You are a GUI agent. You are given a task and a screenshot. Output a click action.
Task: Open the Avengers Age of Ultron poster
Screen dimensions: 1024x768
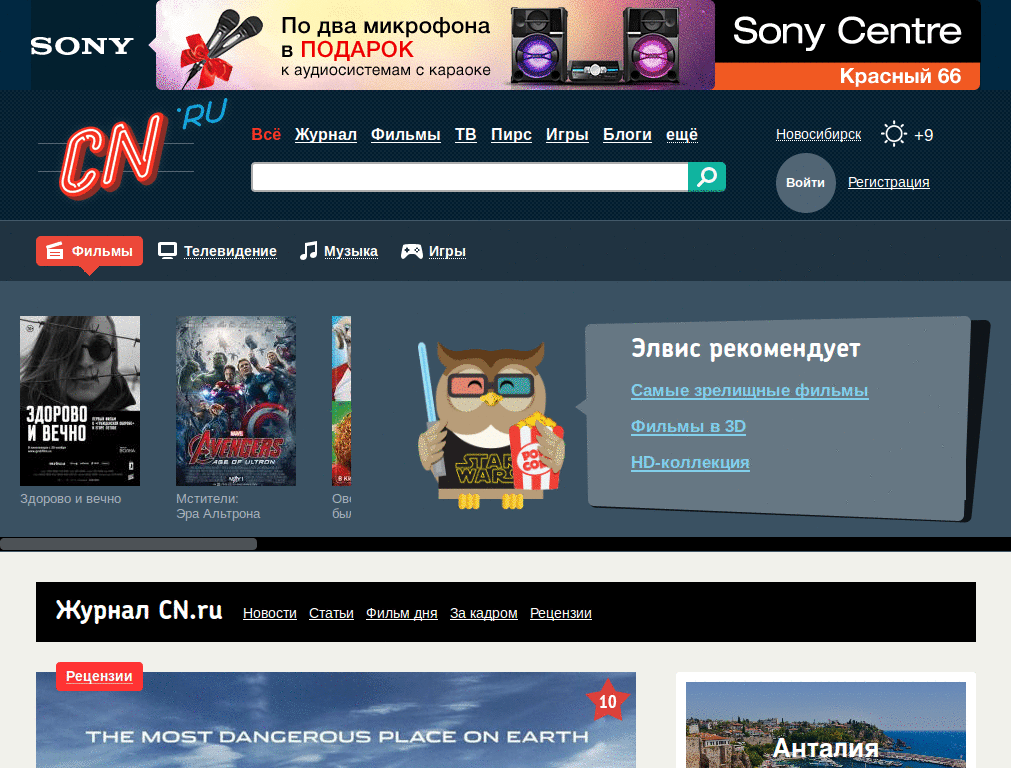click(x=236, y=401)
